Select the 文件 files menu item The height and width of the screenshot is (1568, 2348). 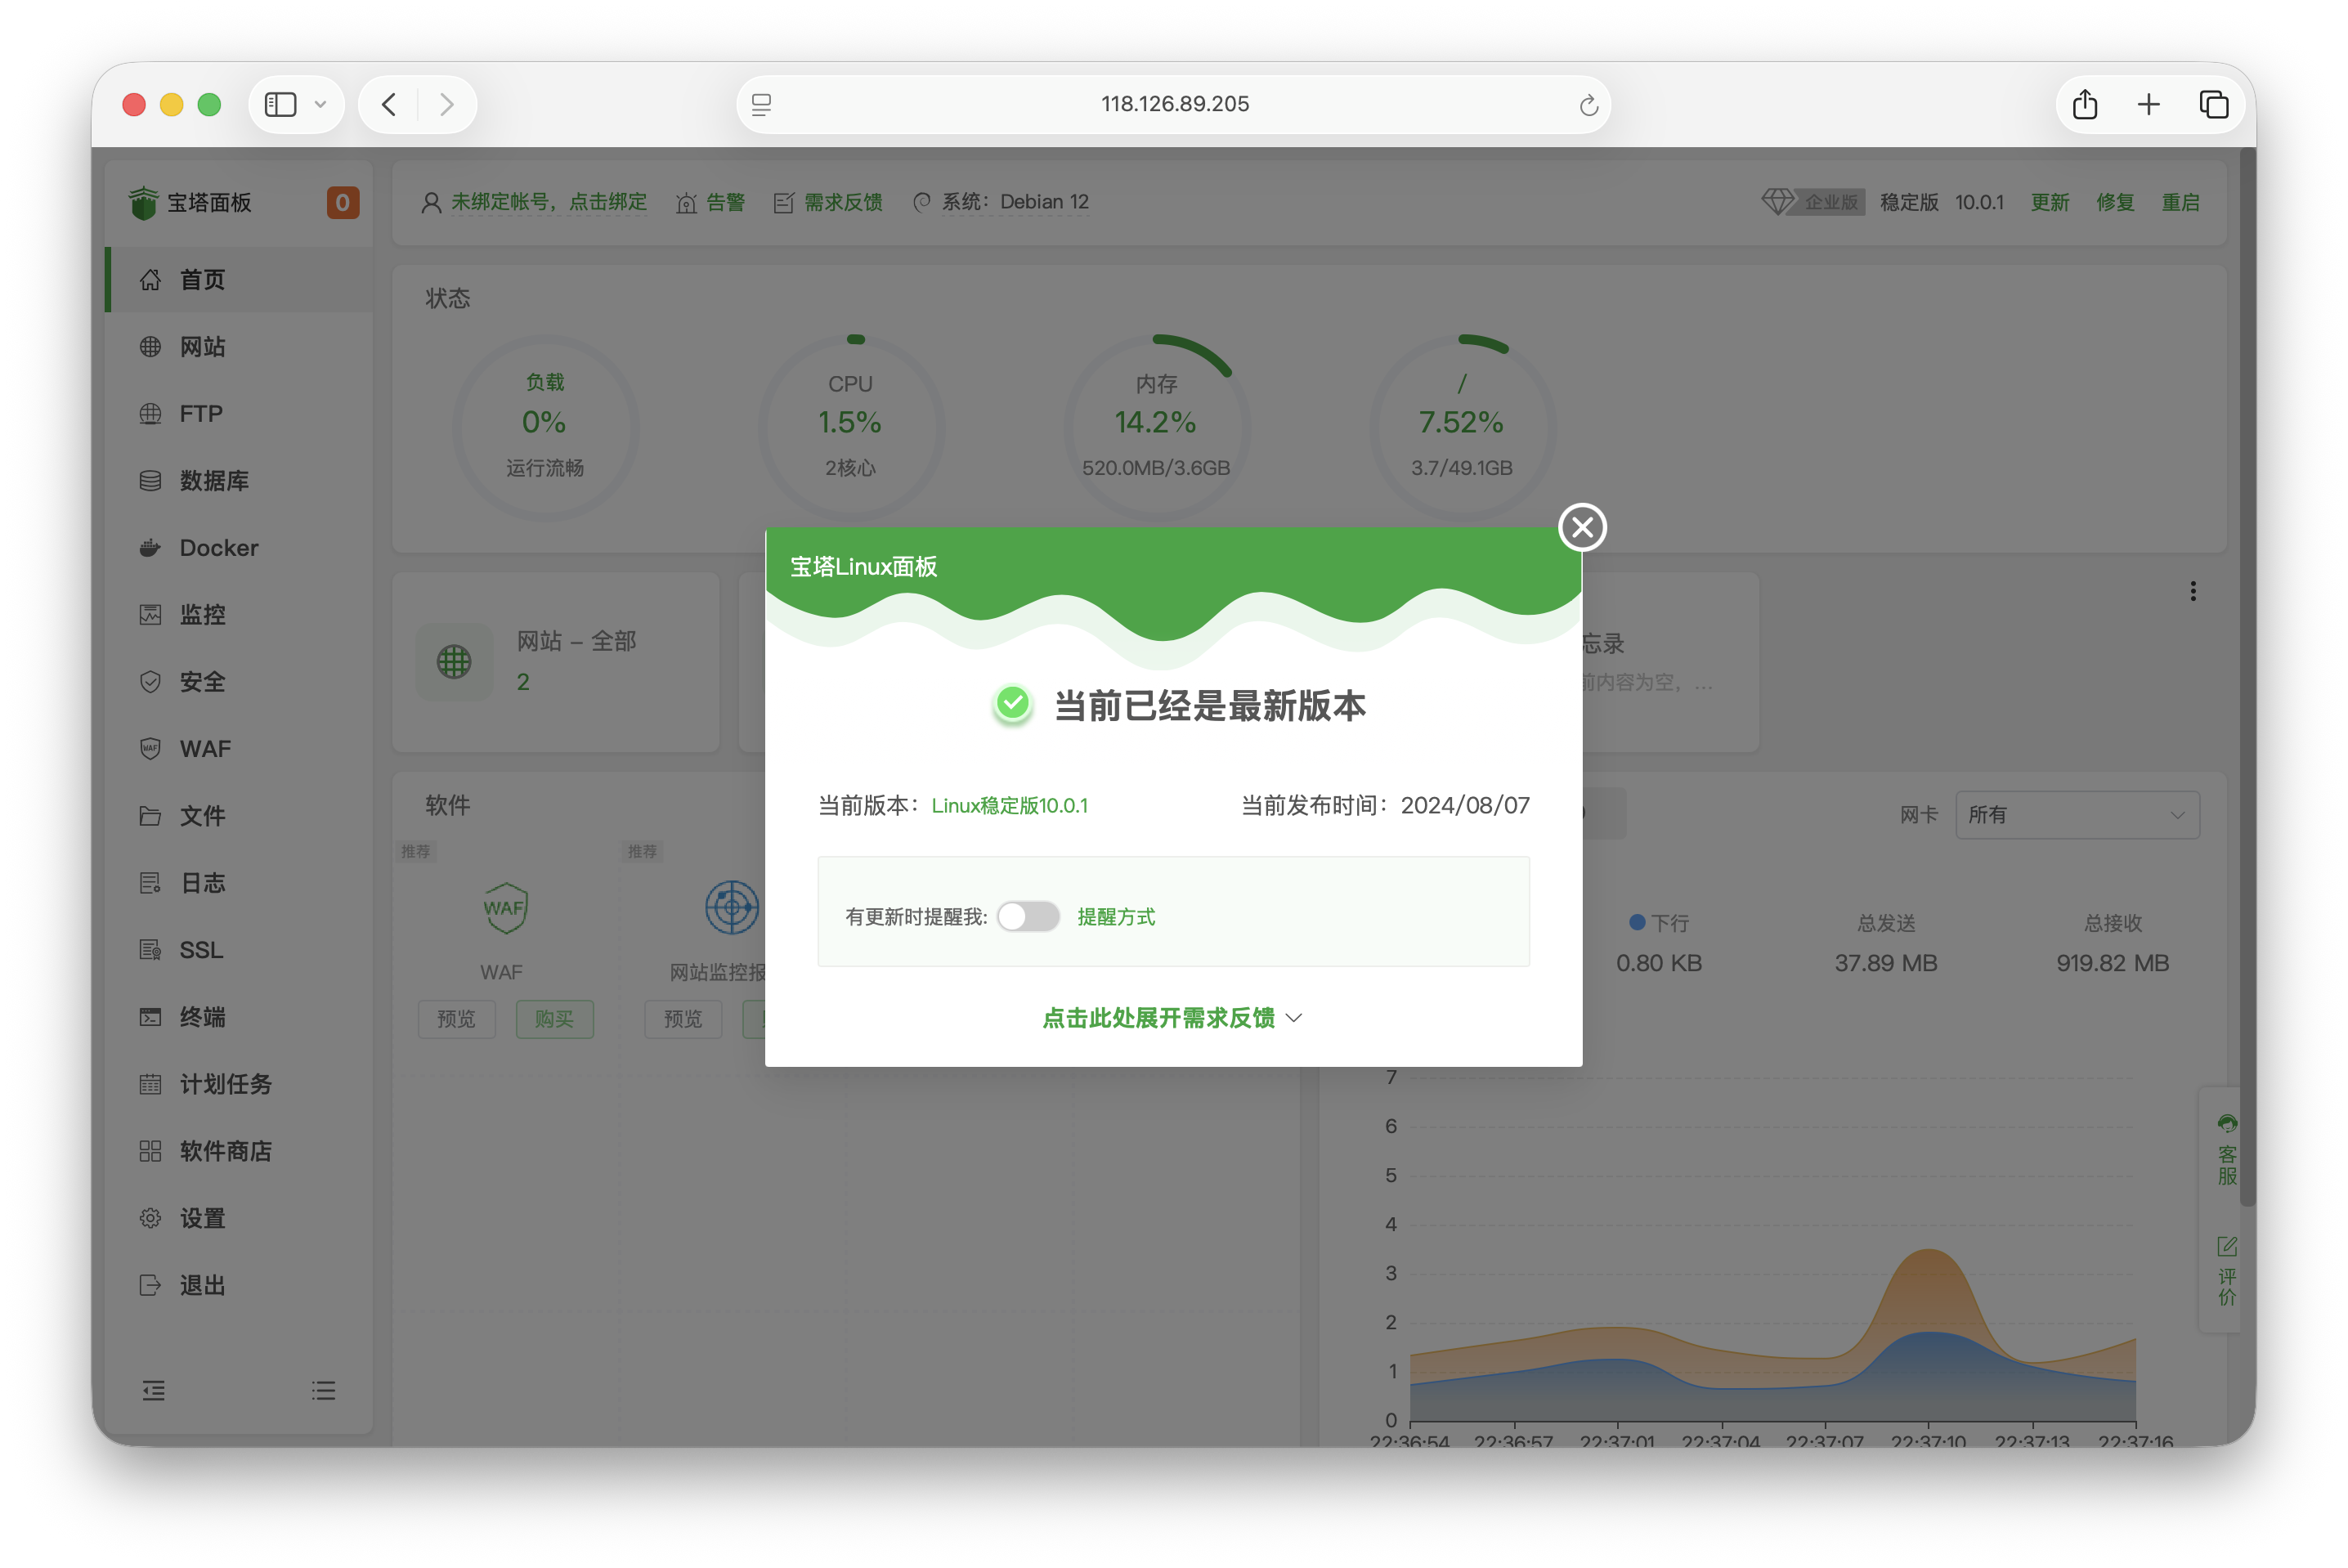coord(202,815)
